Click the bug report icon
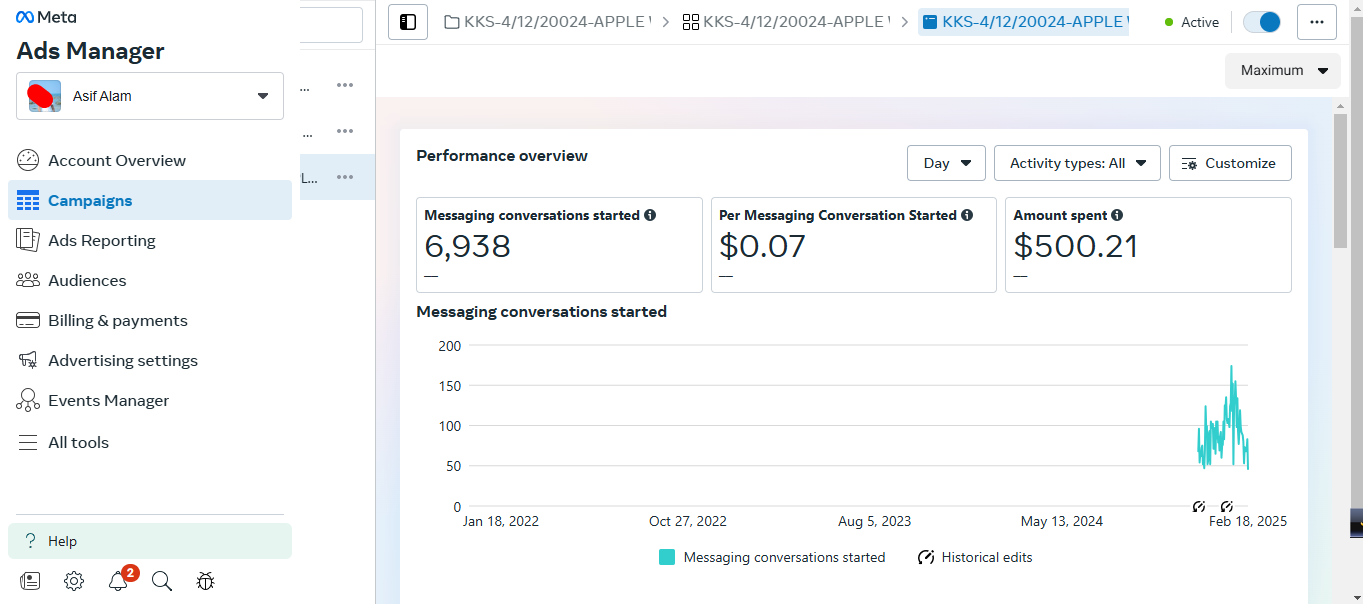 pyautogui.click(x=206, y=581)
